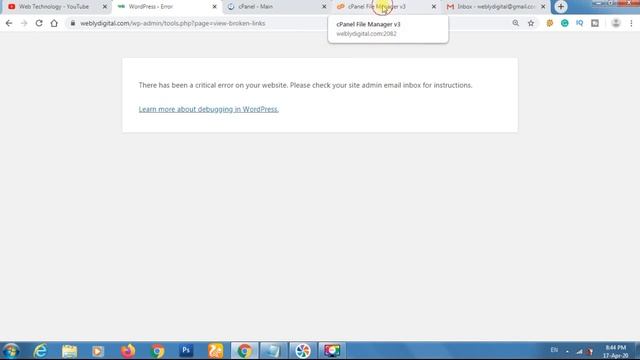Image resolution: width=640 pixels, height=360 pixels.
Task: Open the network signal tray icon
Action: (579, 351)
